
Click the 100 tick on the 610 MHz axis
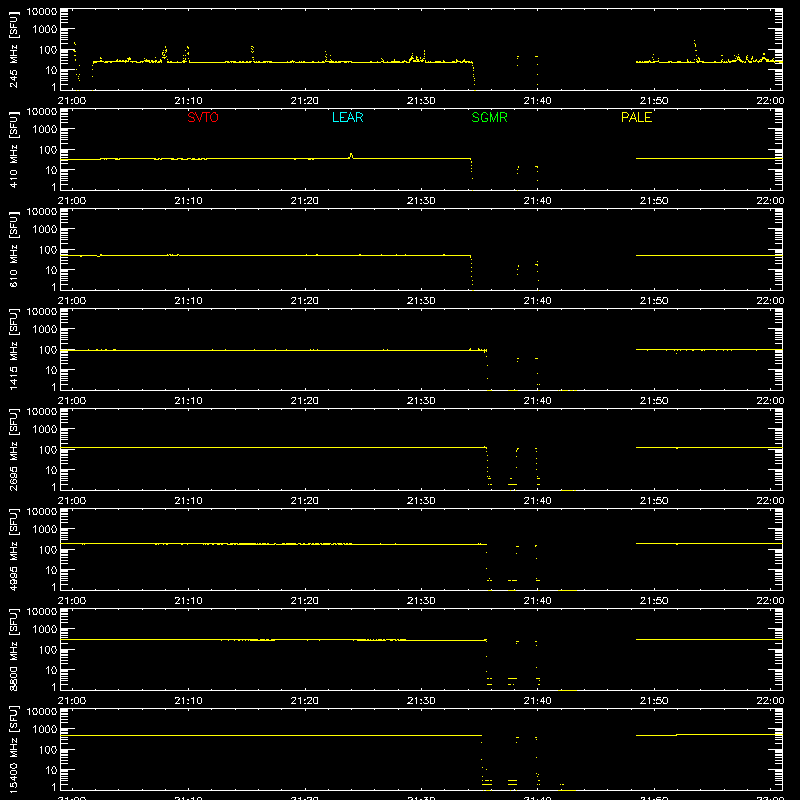point(48,250)
